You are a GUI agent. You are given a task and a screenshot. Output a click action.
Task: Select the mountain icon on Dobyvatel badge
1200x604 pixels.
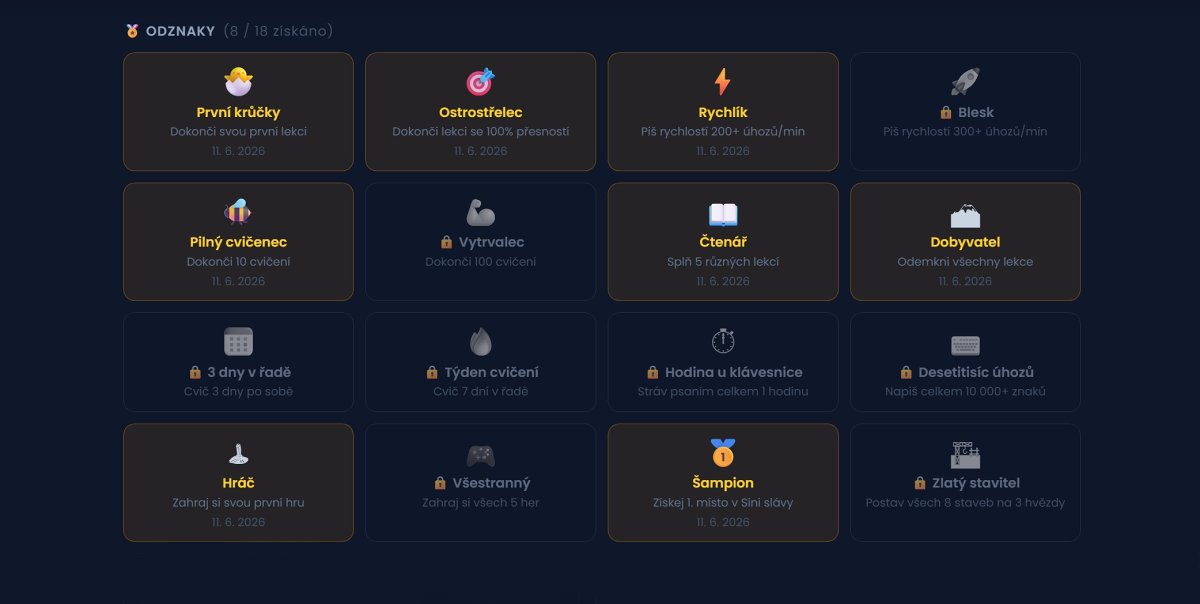(965, 212)
